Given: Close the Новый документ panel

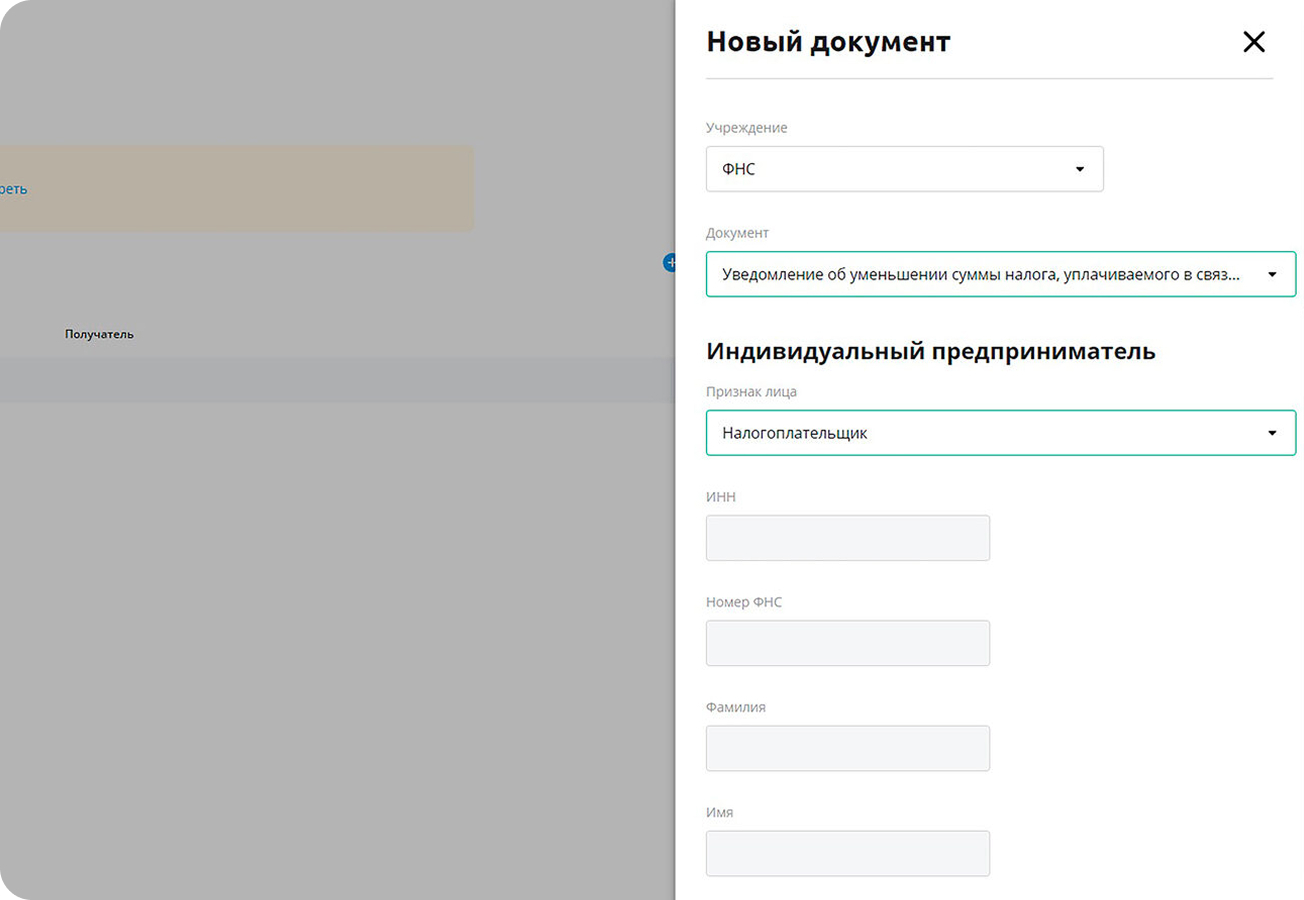Looking at the screenshot, I should (1253, 42).
